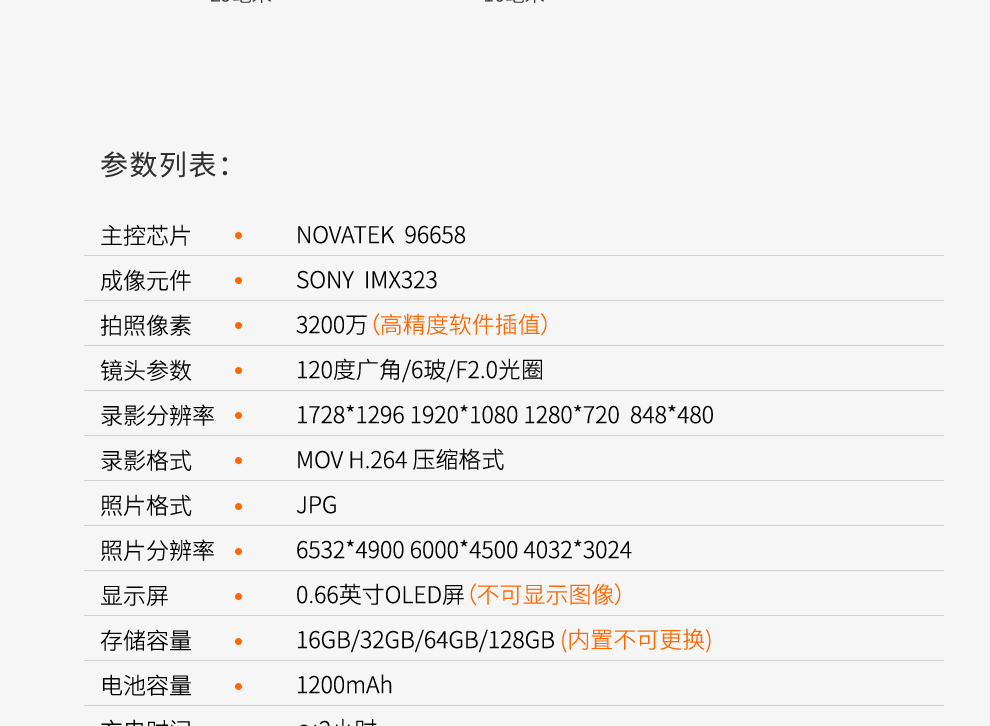Screen dimensions: 990x726
Task: Select the 显示屏 label
Action: [x=134, y=596]
